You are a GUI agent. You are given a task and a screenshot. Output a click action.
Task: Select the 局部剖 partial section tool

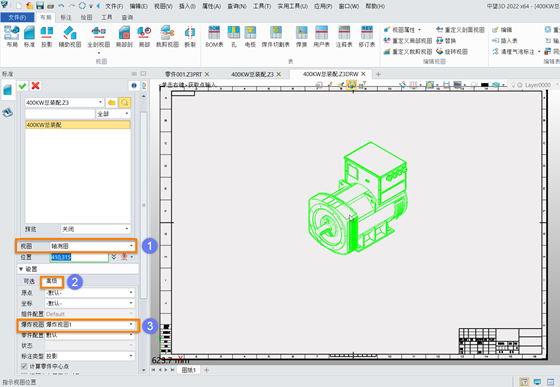[124, 37]
